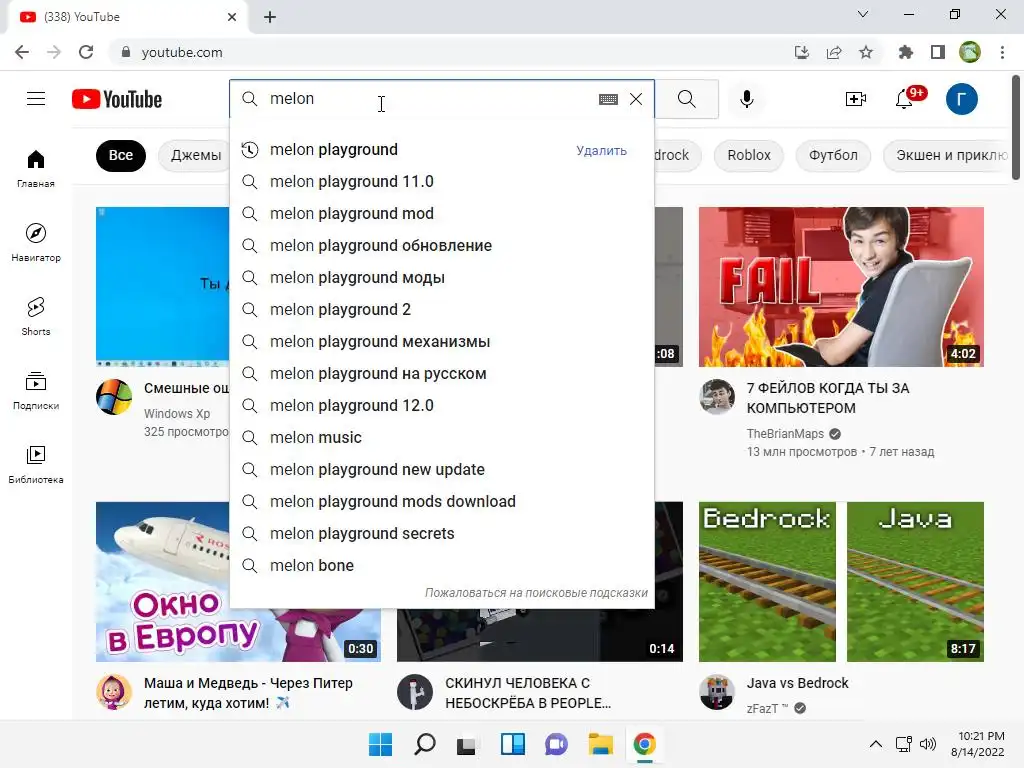1024x768 pixels.
Task: Choose suggestion melon bone
Action: pyautogui.click(x=441, y=566)
